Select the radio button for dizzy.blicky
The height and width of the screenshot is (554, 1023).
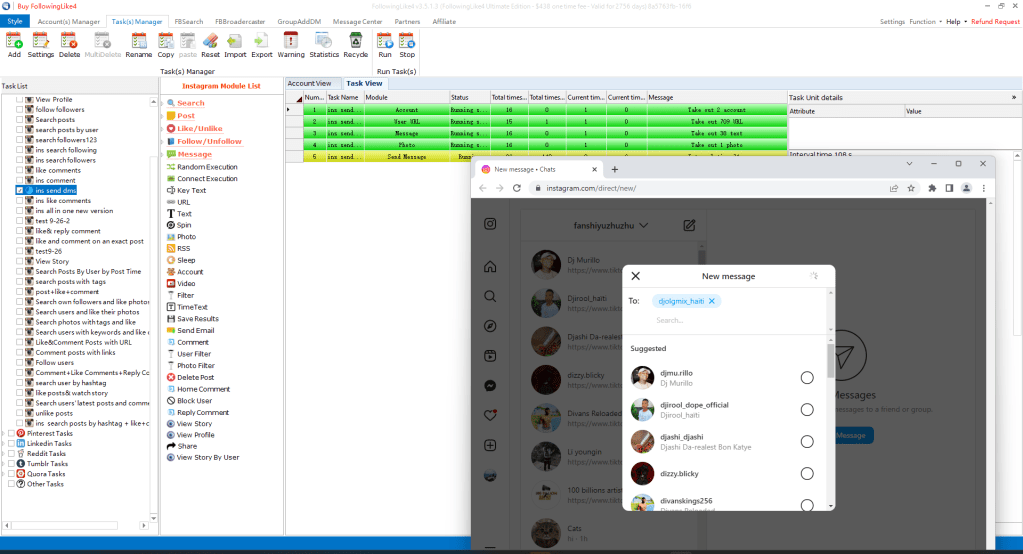[807, 473]
